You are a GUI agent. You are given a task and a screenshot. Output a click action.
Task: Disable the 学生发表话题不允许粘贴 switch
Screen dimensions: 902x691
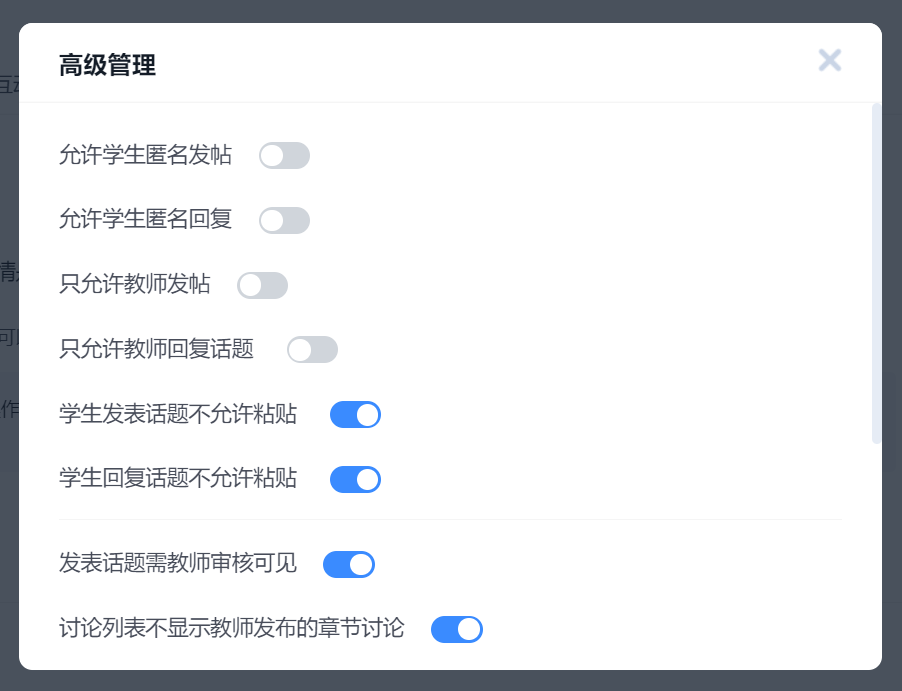(355, 415)
